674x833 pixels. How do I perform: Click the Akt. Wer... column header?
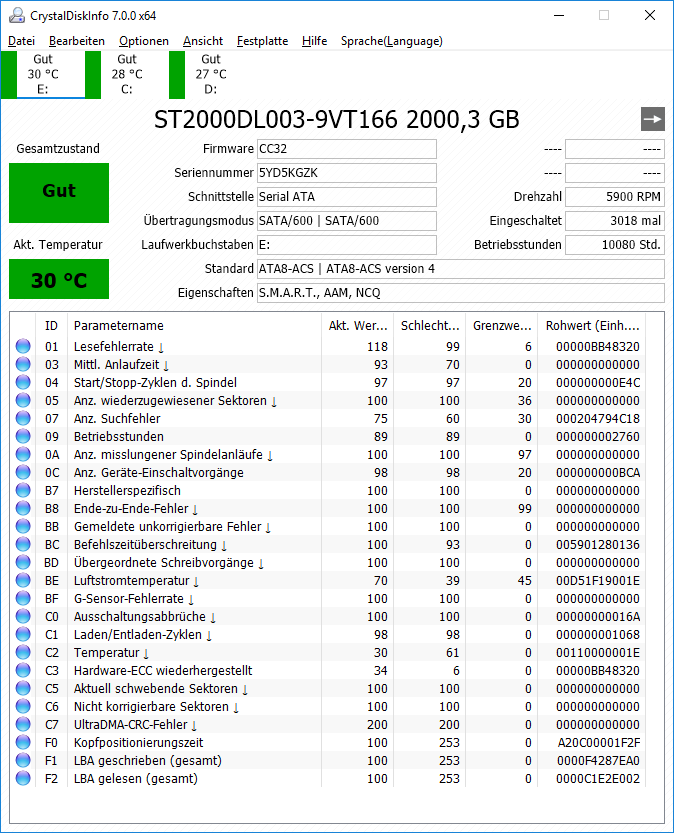click(357, 326)
